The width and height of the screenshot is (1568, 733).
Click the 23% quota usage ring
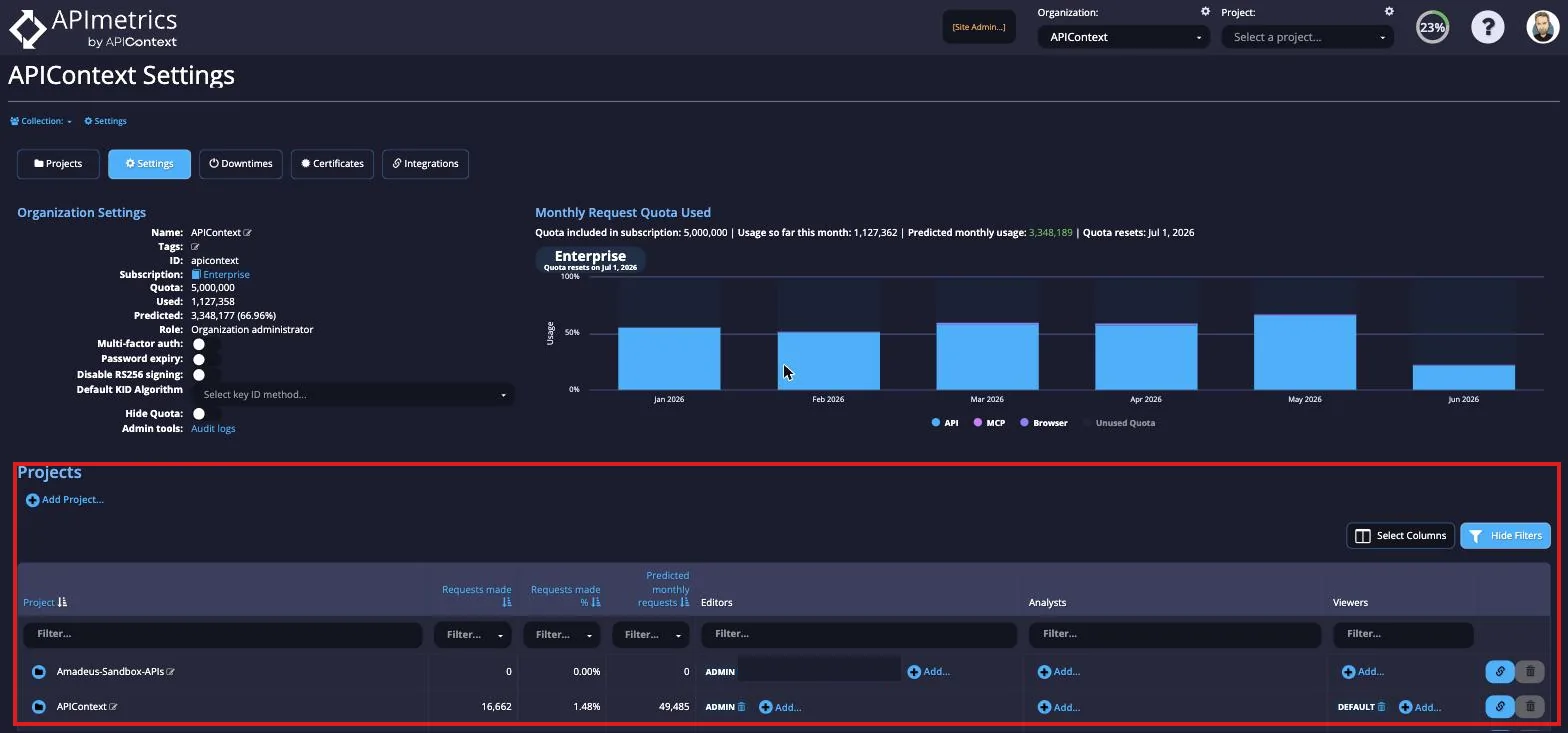coord(1432,27)
